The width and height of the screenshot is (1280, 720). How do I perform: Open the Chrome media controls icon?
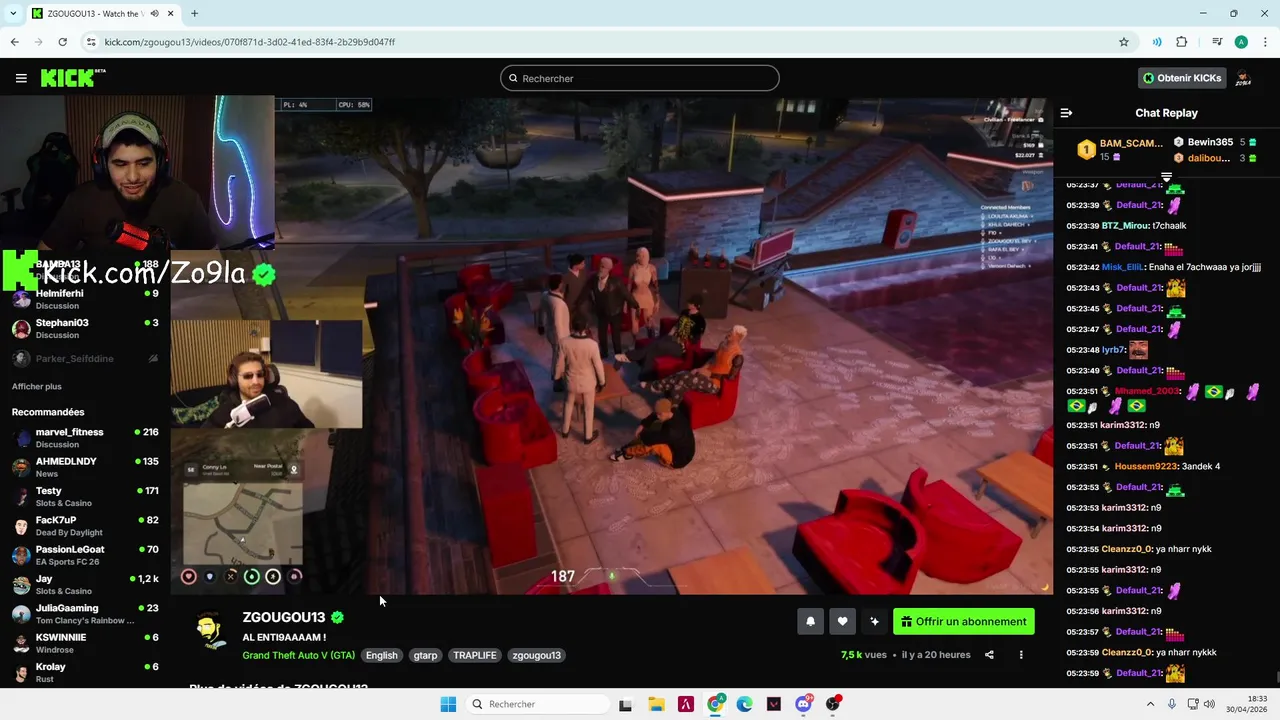point(1217,42)
